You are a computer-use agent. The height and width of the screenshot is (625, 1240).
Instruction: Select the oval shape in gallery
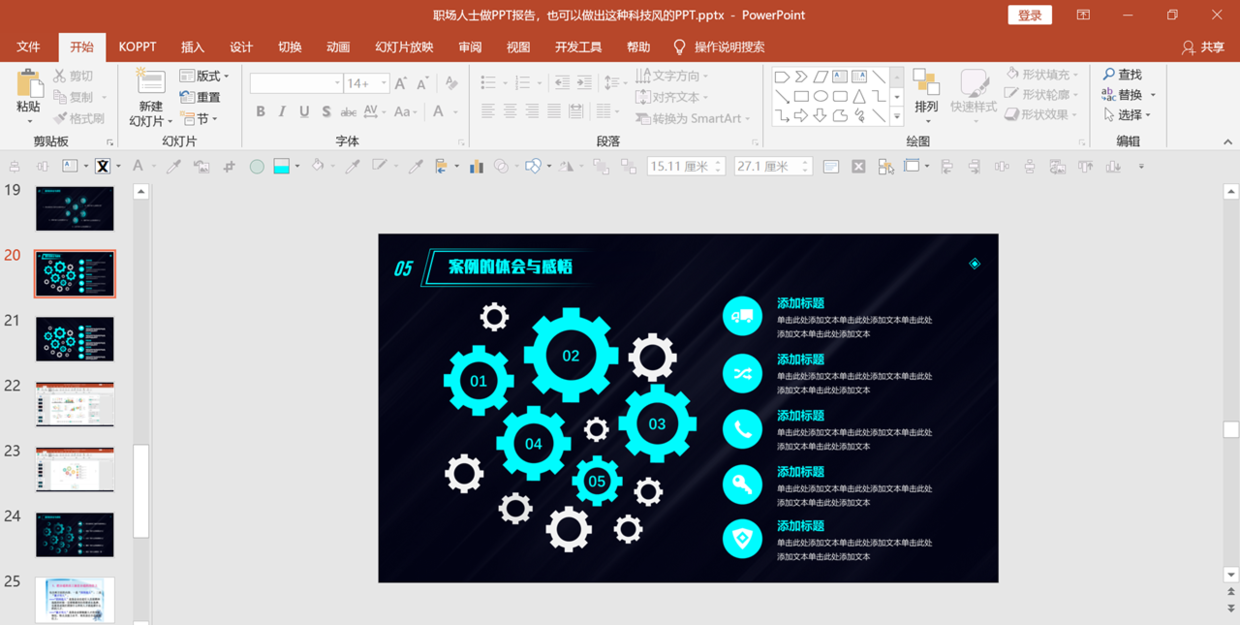821,97
